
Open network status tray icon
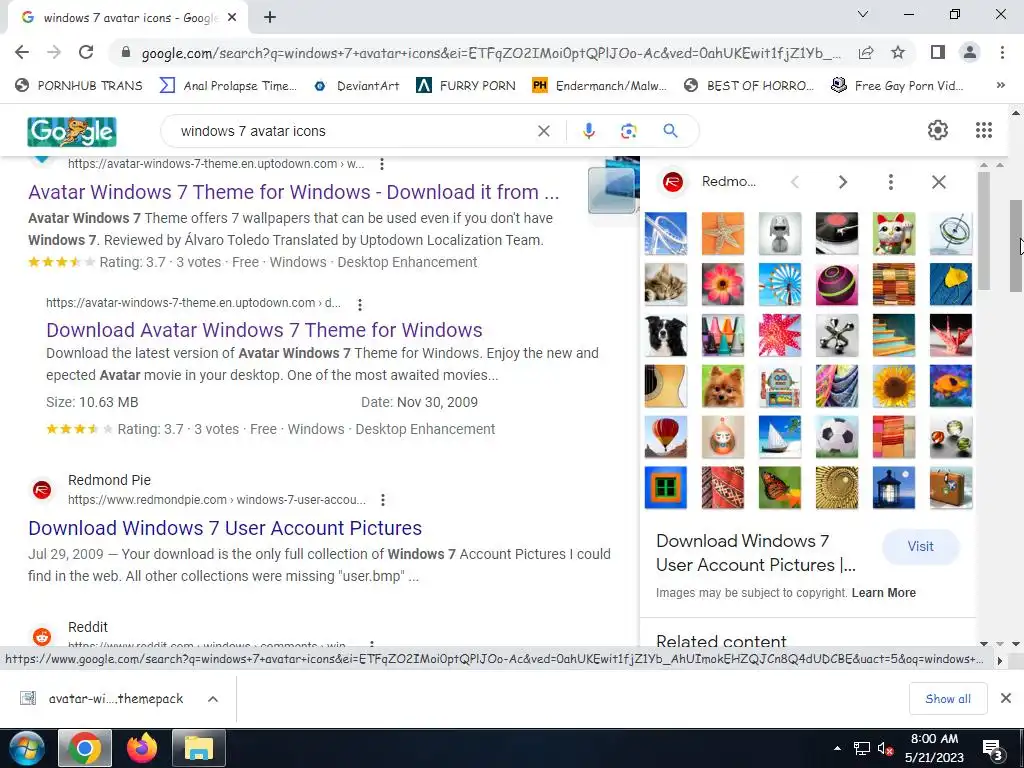861,749
